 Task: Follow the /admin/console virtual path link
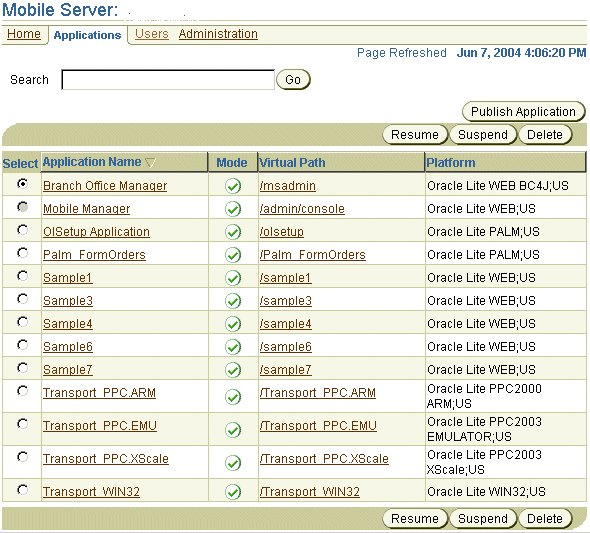(x=302, y=209)
